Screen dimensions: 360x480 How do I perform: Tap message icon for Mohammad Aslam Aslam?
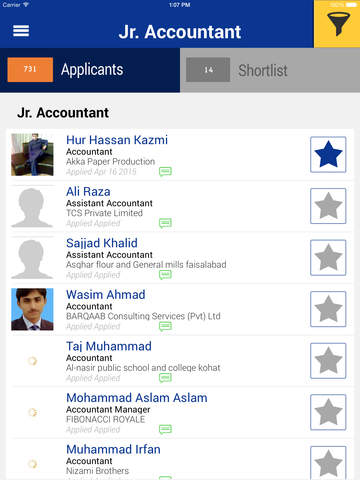tap(165, 429)
